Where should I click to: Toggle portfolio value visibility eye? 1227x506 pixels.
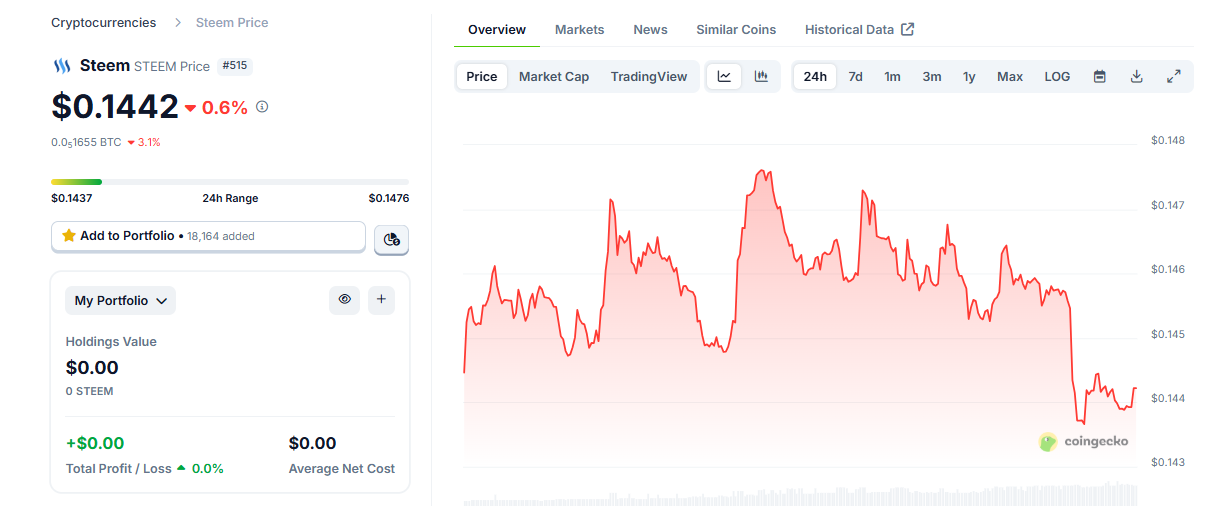pyautogui.click(x=344, y=299)
